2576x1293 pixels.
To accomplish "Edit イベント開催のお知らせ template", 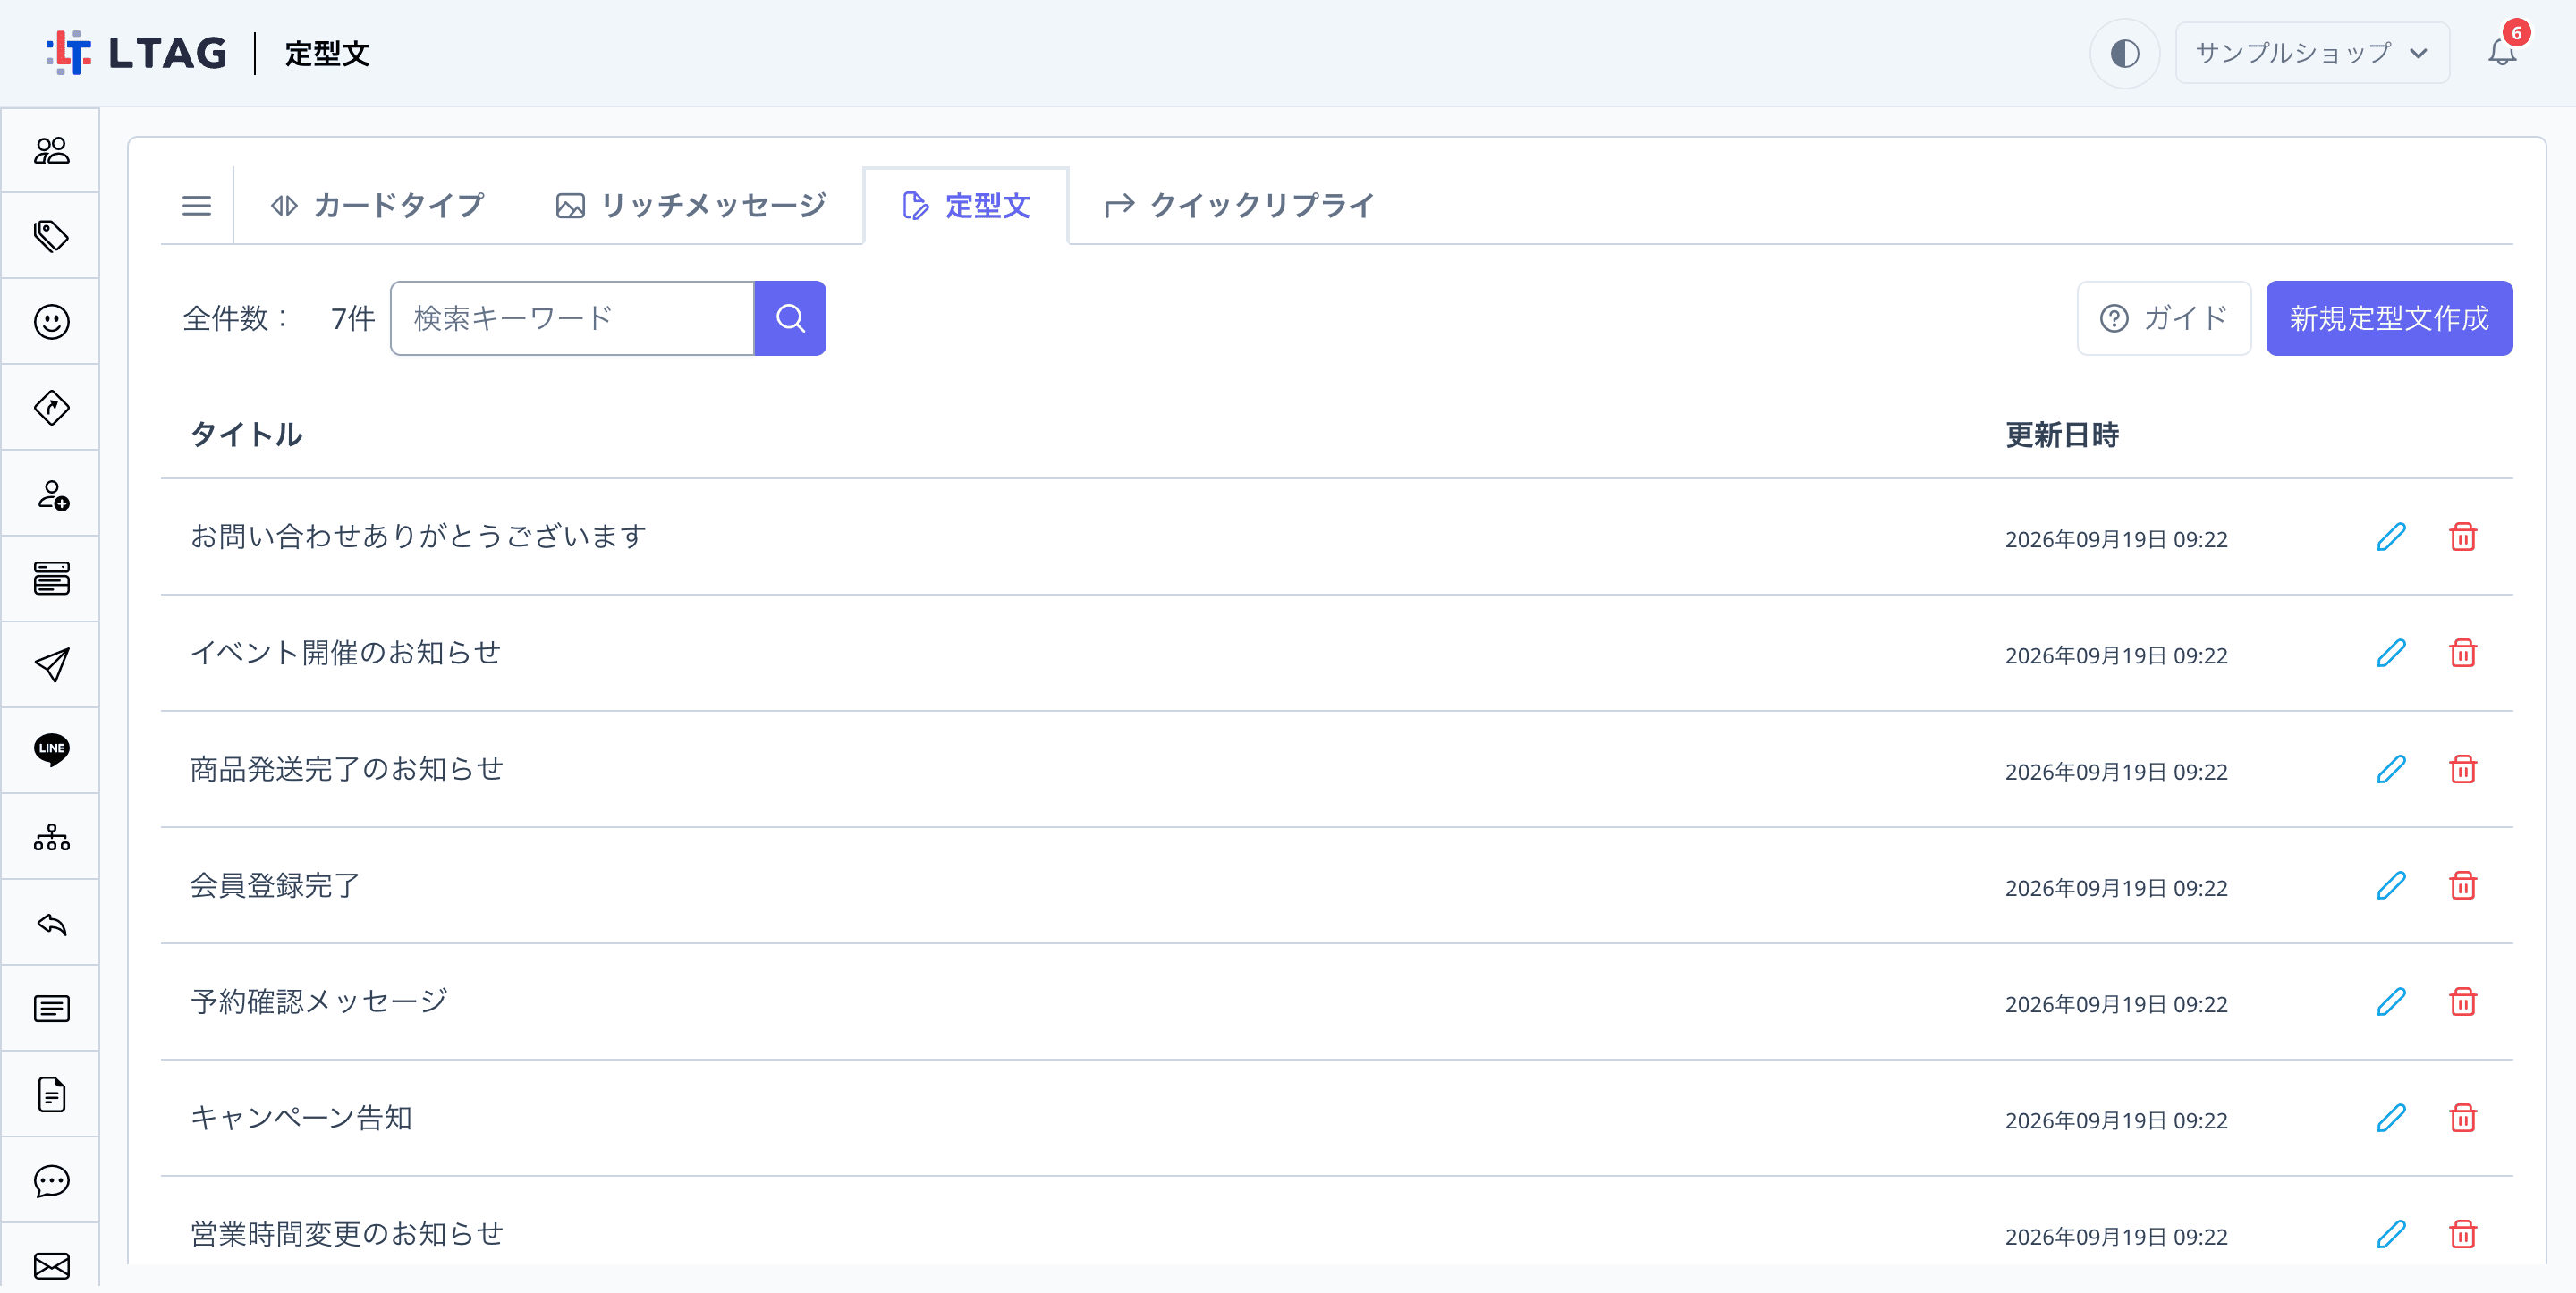I will [x=2391, y=653].
